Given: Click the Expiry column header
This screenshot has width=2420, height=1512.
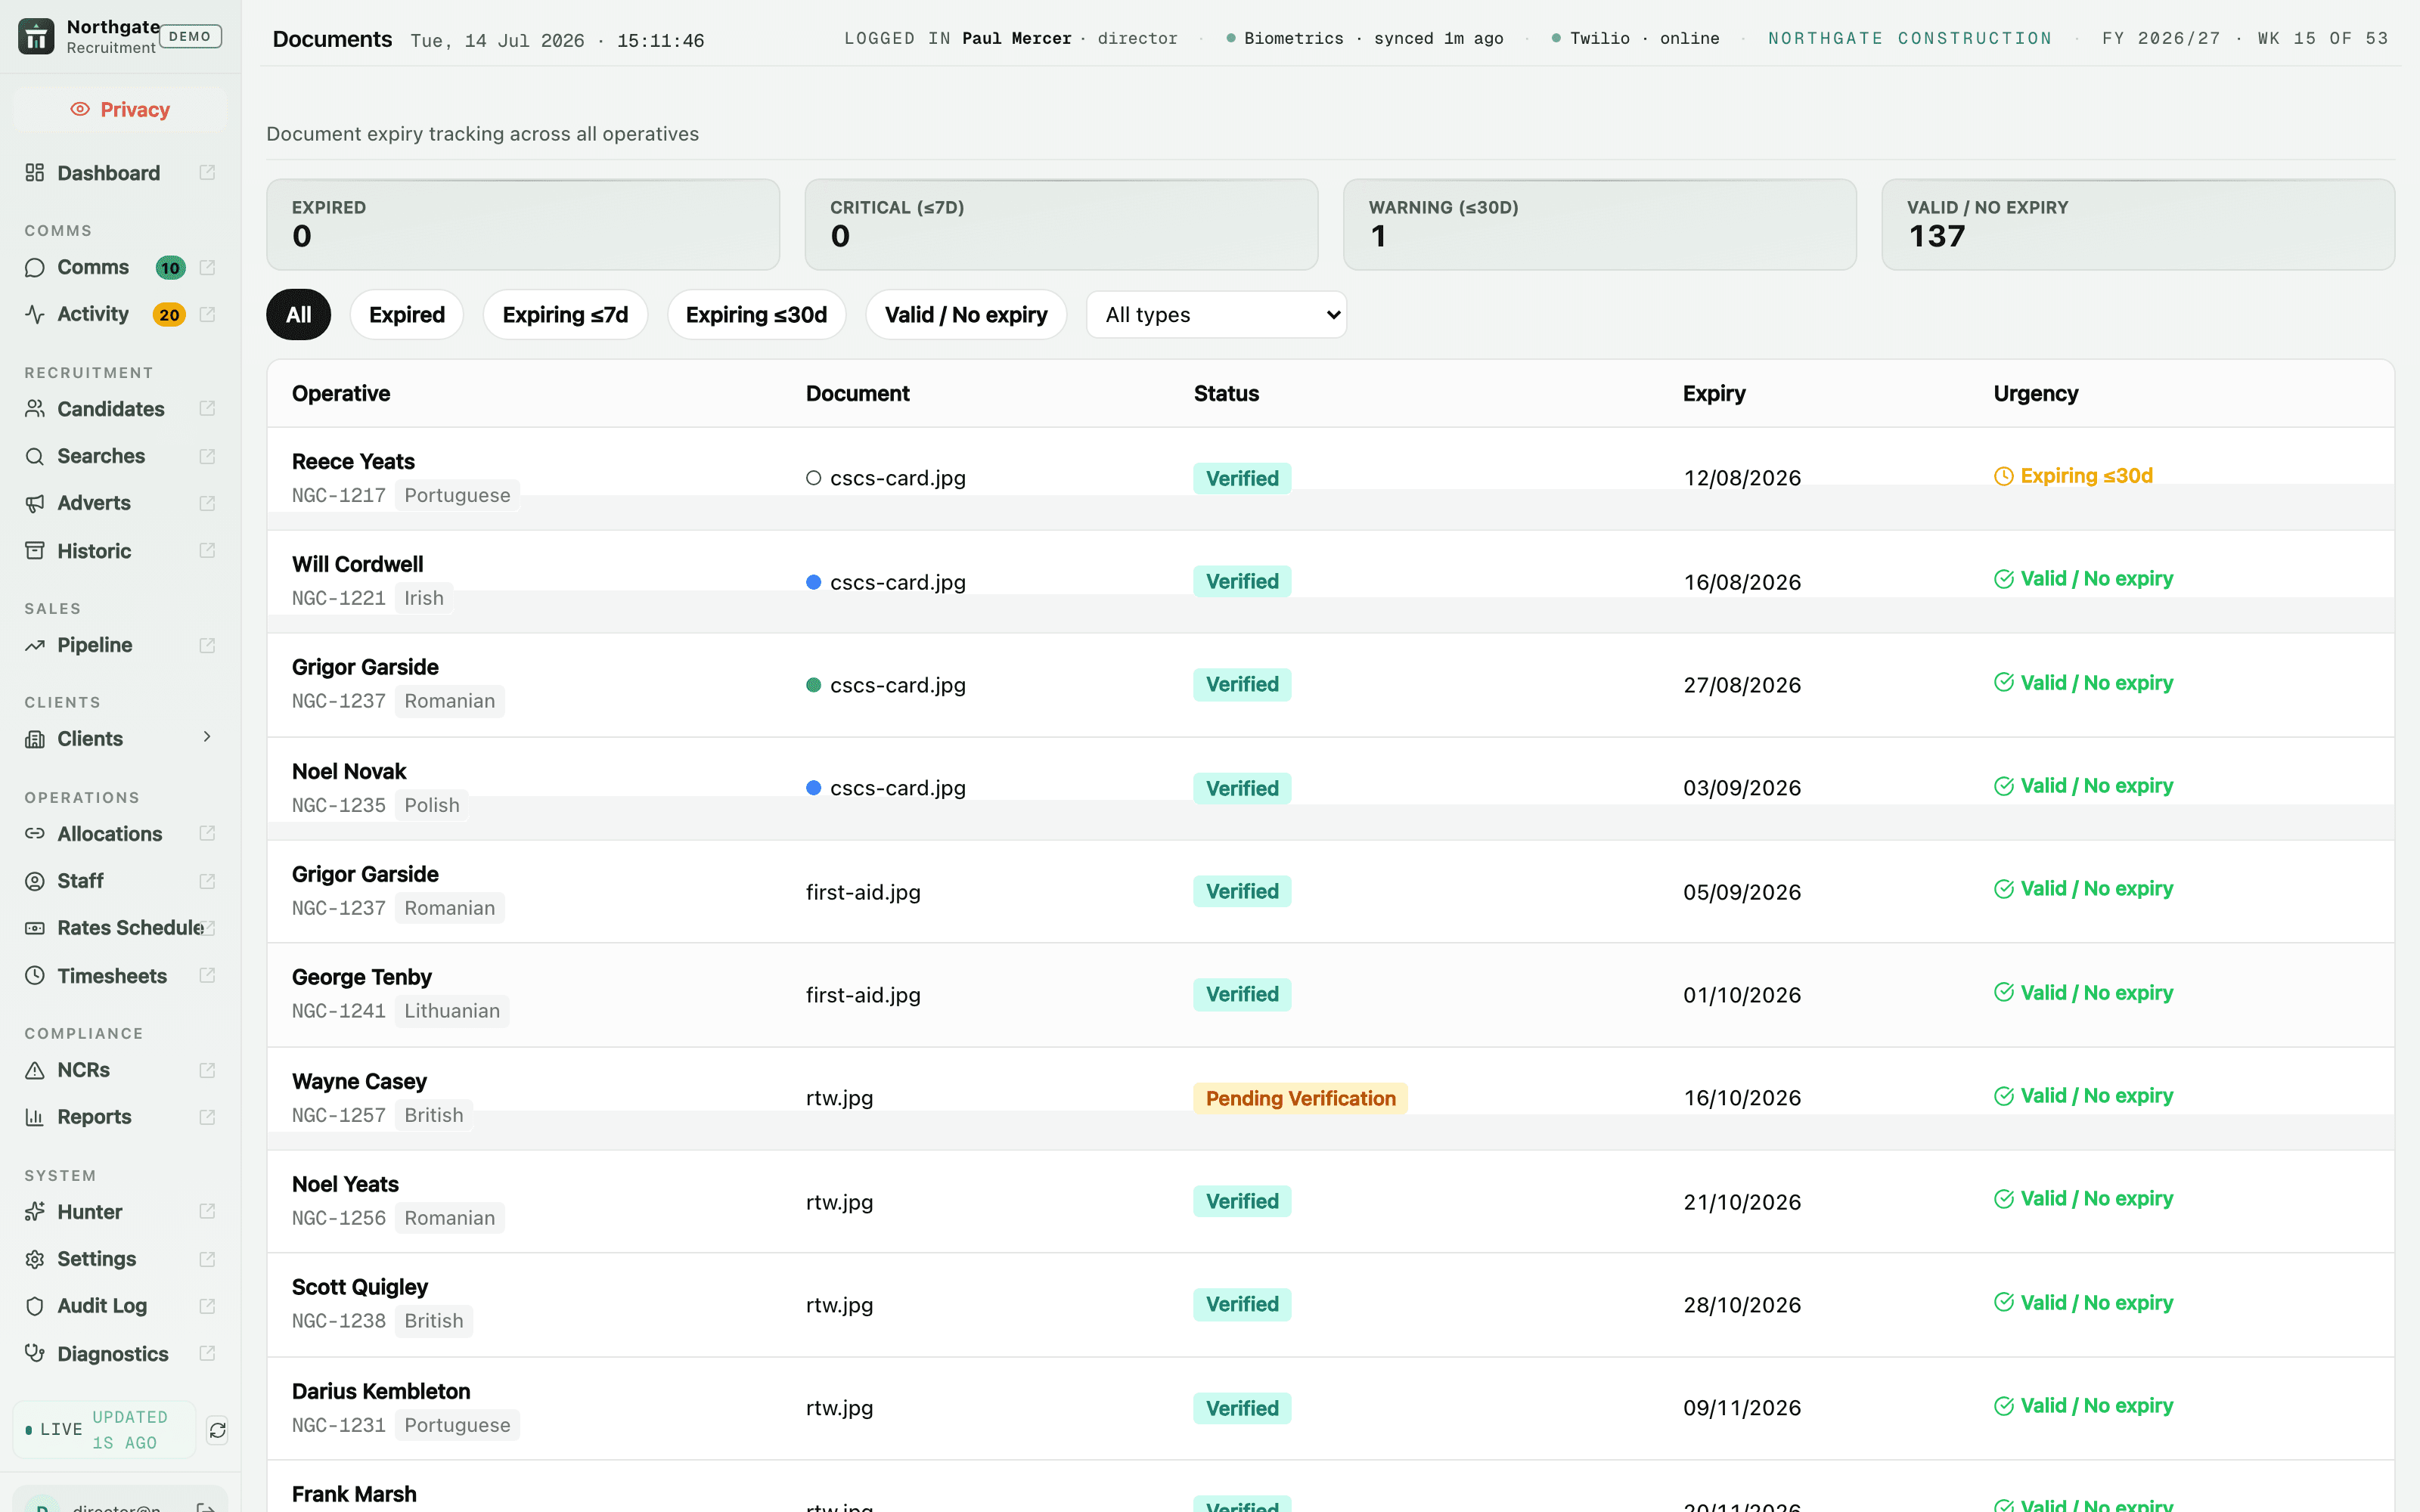Looking at the screenshot, I should click(1714, 394).
